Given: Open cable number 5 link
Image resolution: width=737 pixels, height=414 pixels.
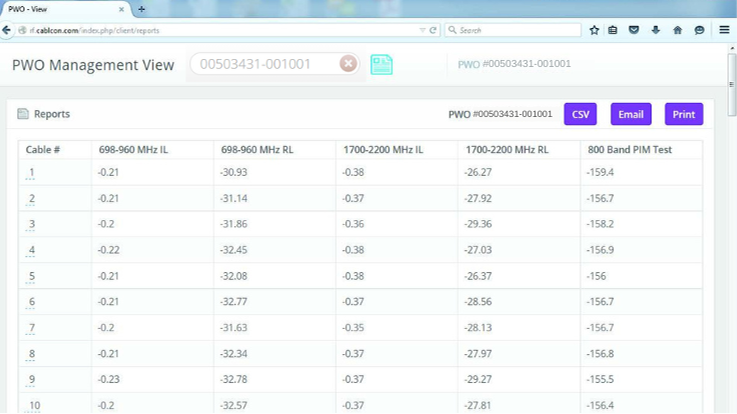Looking at the screenshot, I should pos(32,276).
